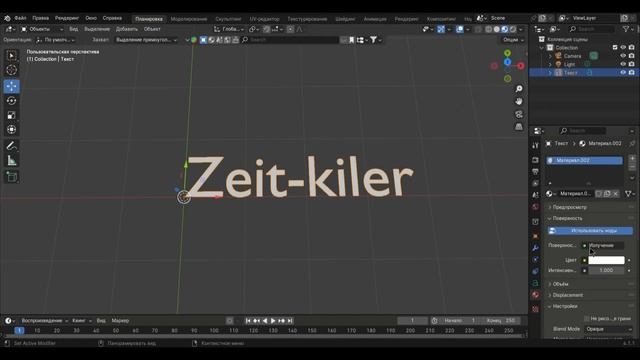640x360 pixels.
Task: Open the Окно menu
Action: (x=91, y=18)
